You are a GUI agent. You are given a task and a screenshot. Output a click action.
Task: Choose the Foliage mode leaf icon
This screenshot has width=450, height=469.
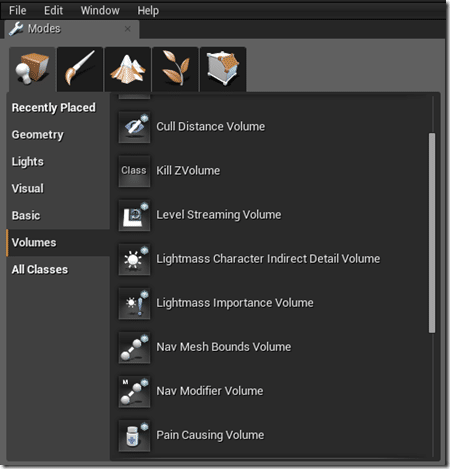click(x=175, y=69)
